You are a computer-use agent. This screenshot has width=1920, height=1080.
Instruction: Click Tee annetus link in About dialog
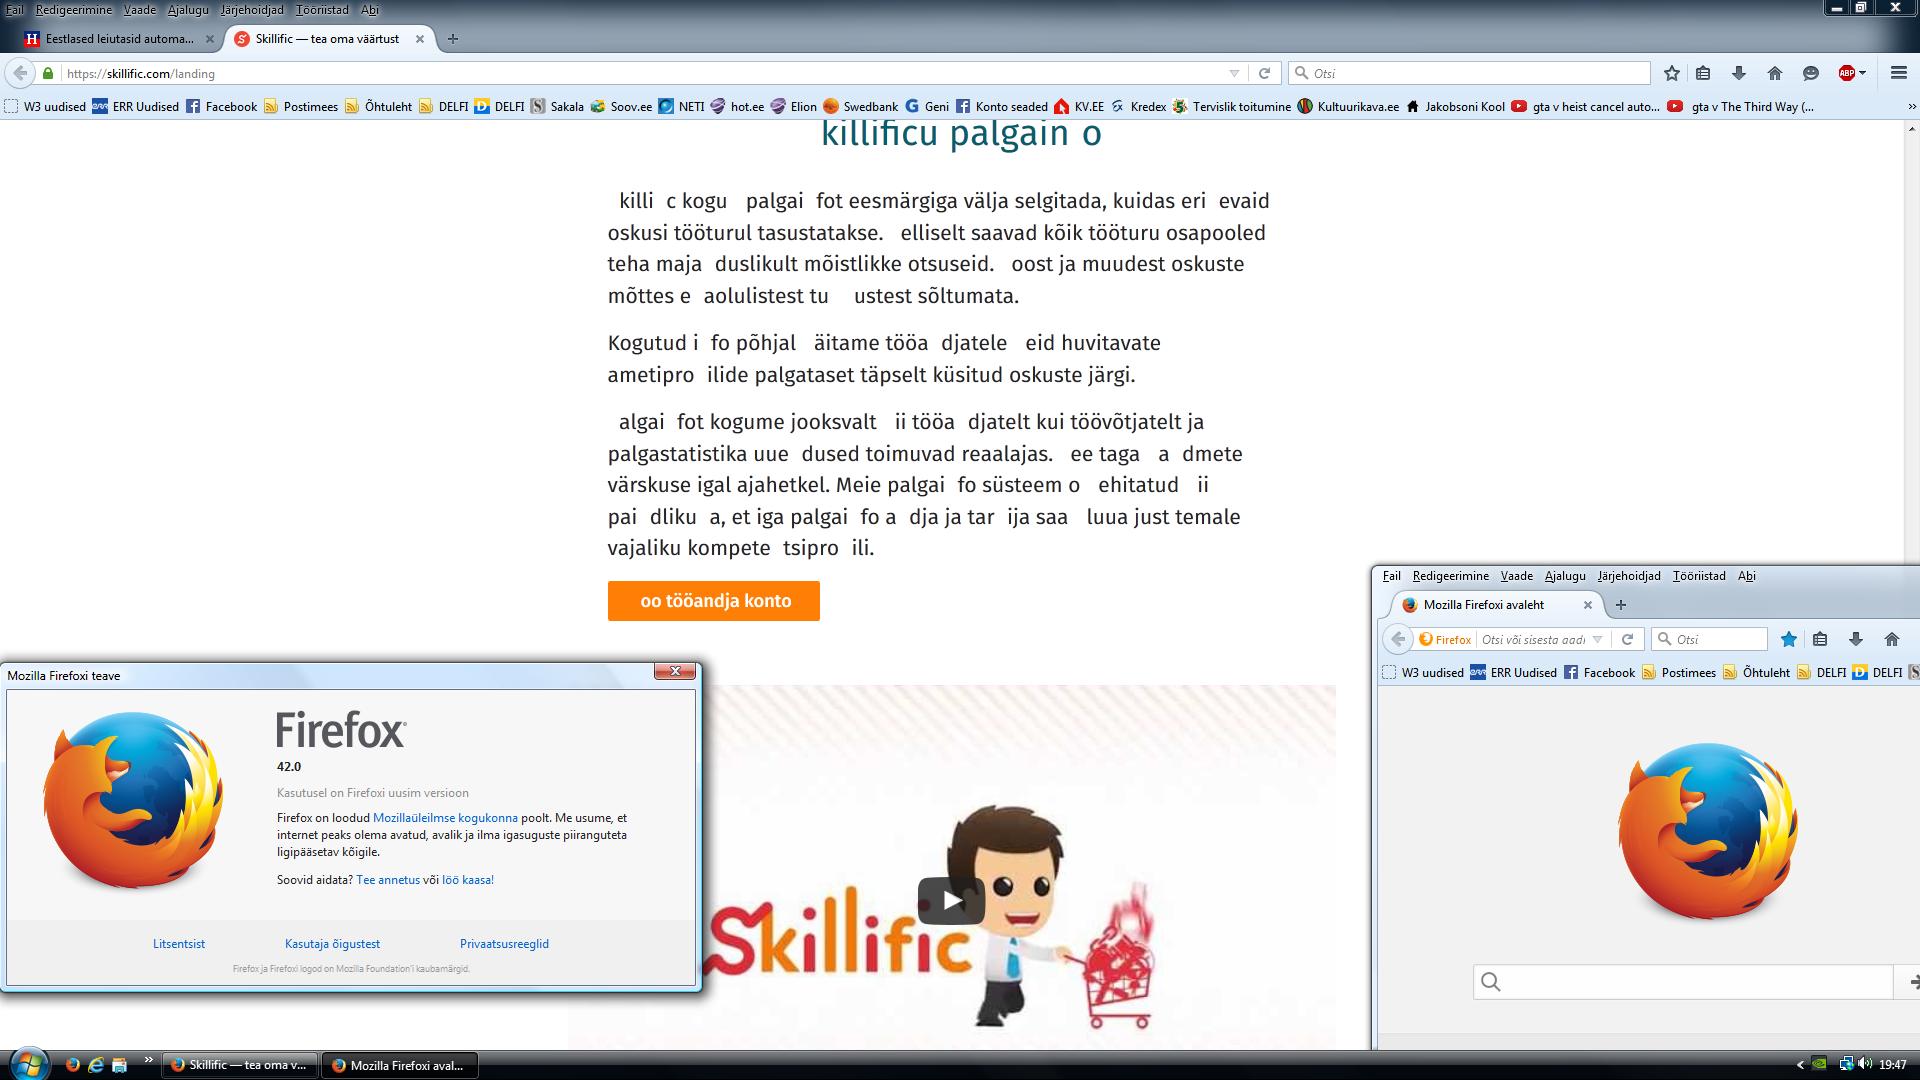point(388,880)
